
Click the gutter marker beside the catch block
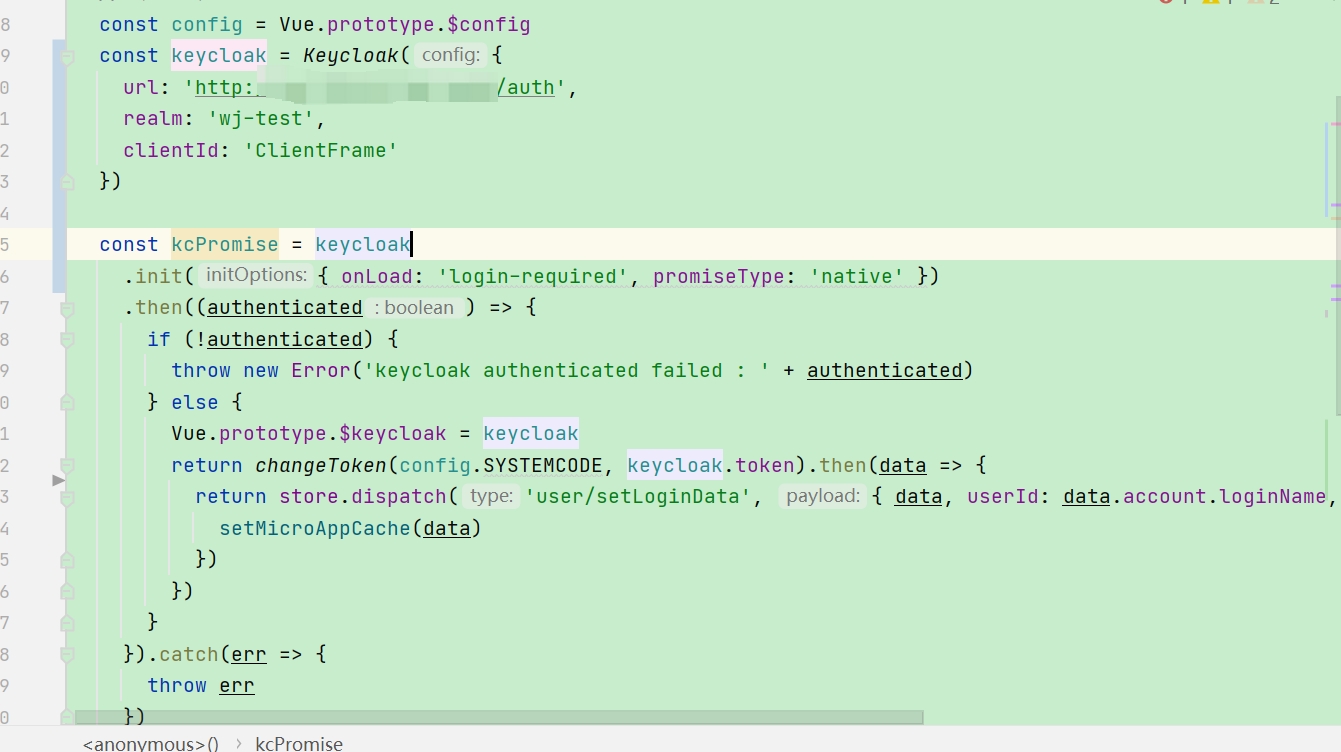tap(67, 654)
